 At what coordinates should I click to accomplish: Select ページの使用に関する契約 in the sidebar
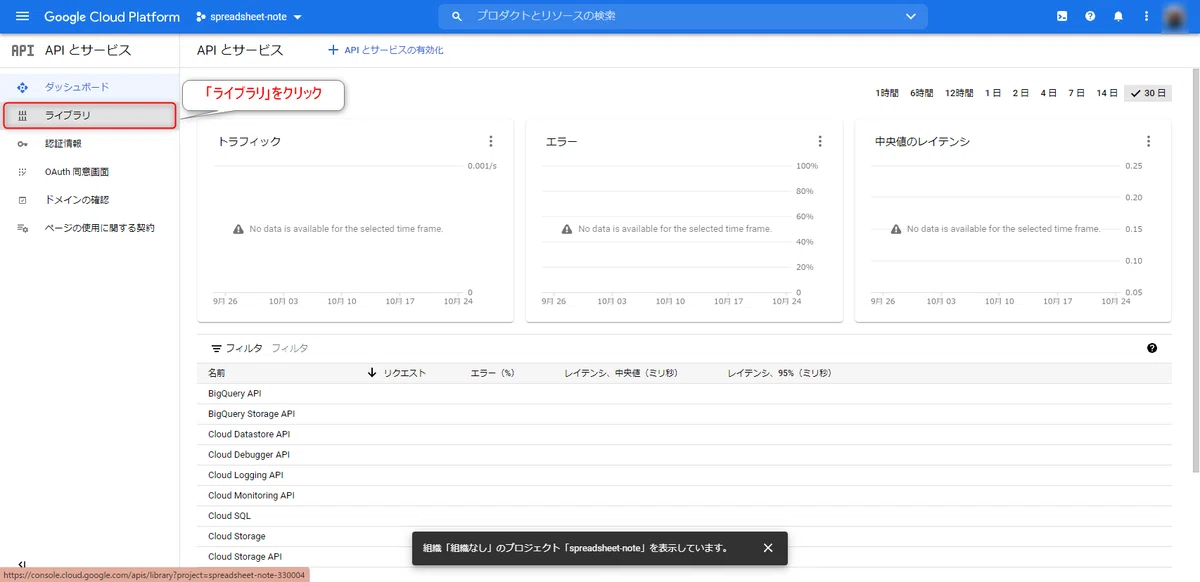pos(90,228)
